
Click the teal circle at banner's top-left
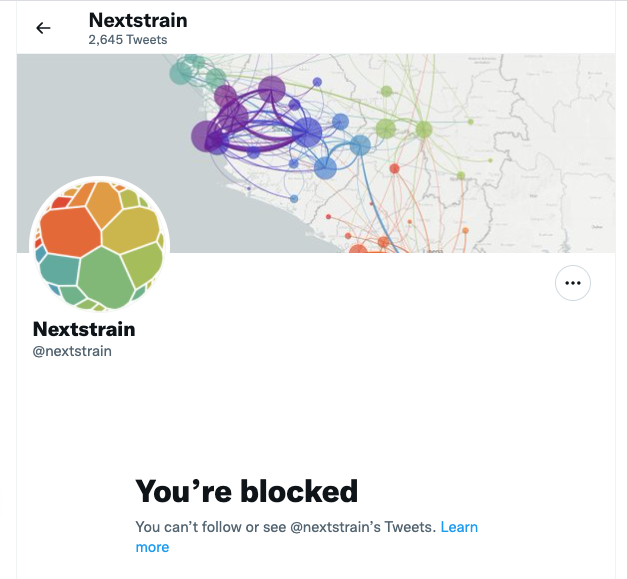pos(182,73)
